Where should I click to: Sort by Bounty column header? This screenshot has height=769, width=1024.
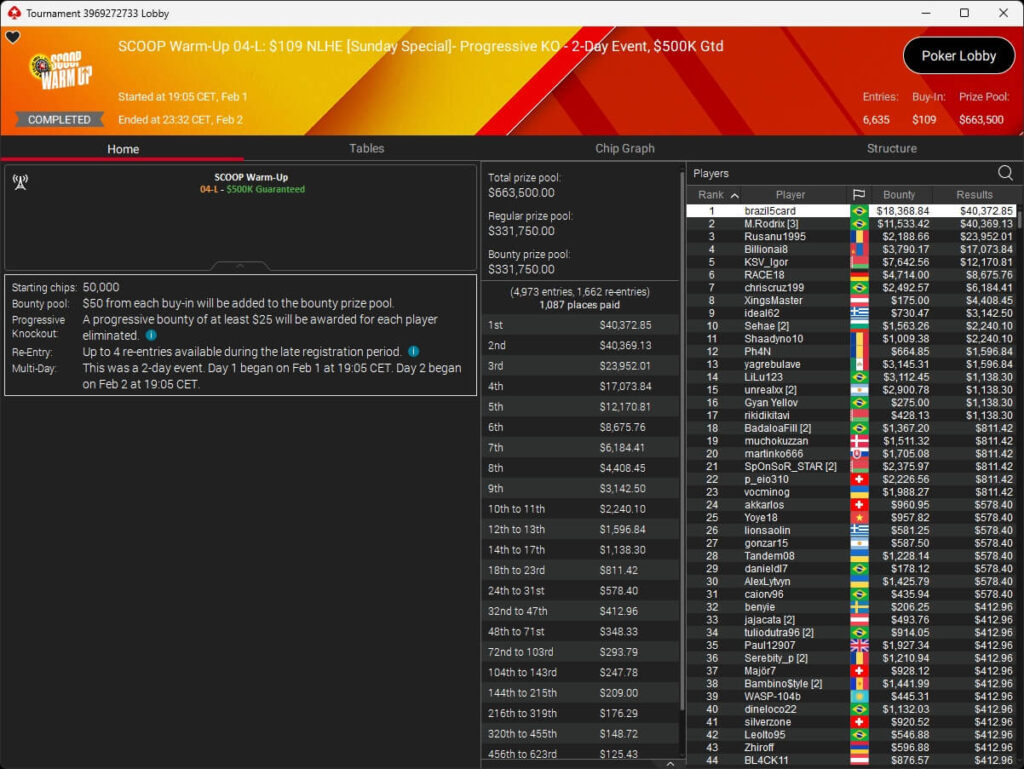(899, 195)
